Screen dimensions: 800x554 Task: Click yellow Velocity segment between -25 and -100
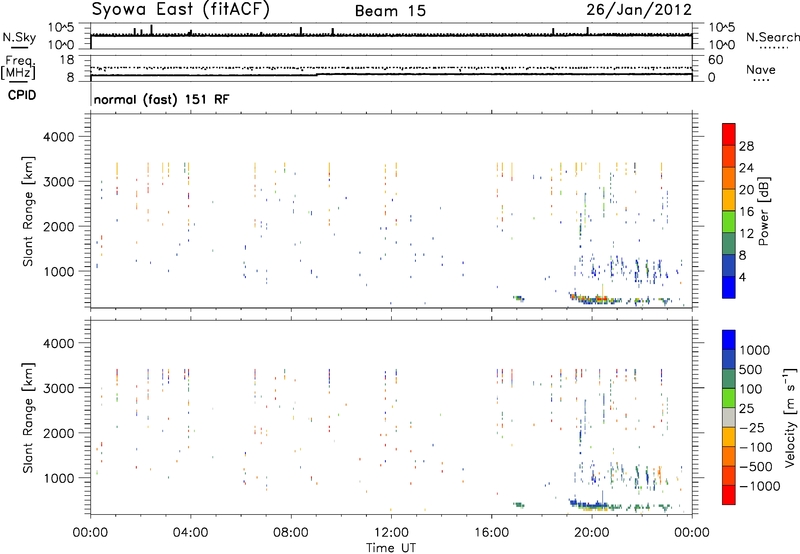(x=729, y=437)
